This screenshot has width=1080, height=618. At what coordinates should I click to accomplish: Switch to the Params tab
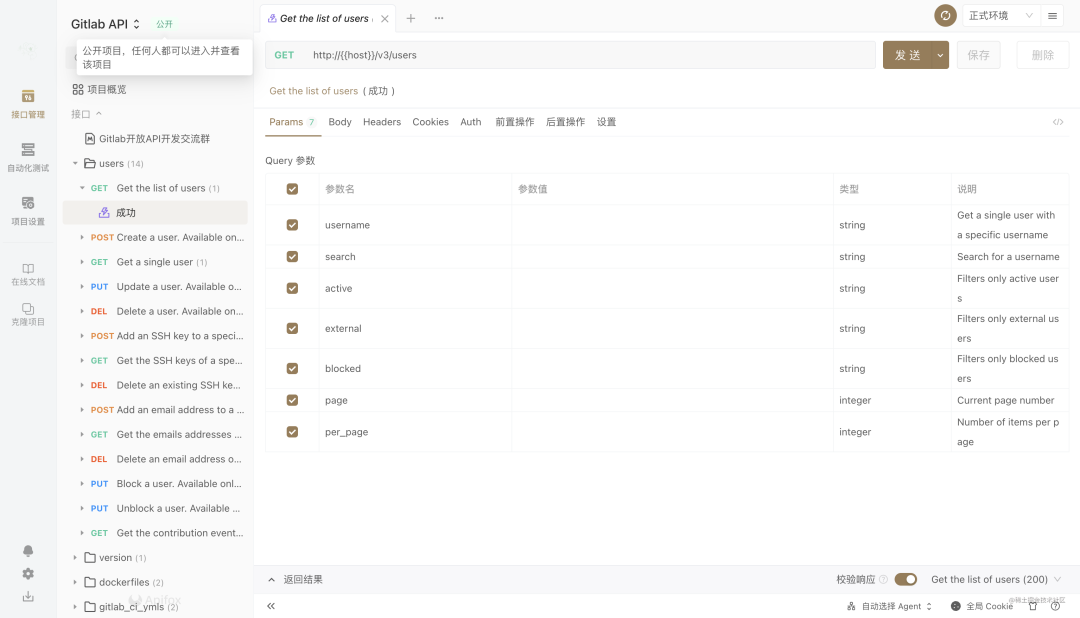click(292, 122)
